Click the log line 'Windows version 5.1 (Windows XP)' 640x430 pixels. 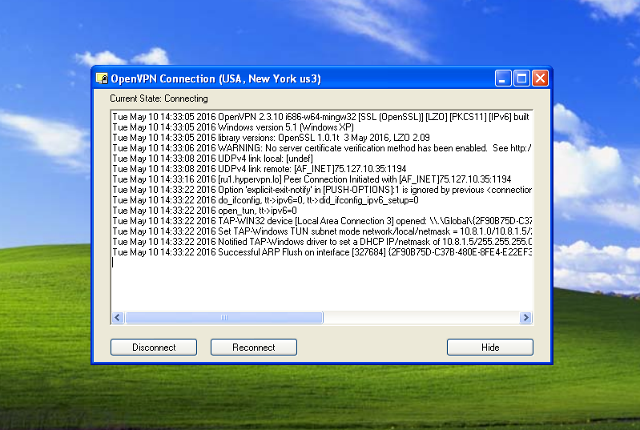coord(233,127)
